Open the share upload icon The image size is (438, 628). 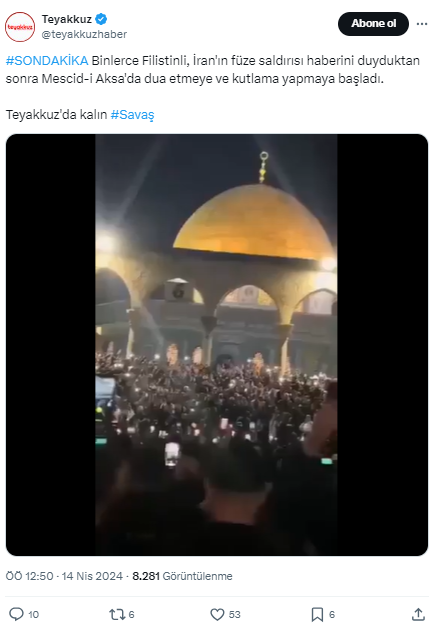pos(418,614)
